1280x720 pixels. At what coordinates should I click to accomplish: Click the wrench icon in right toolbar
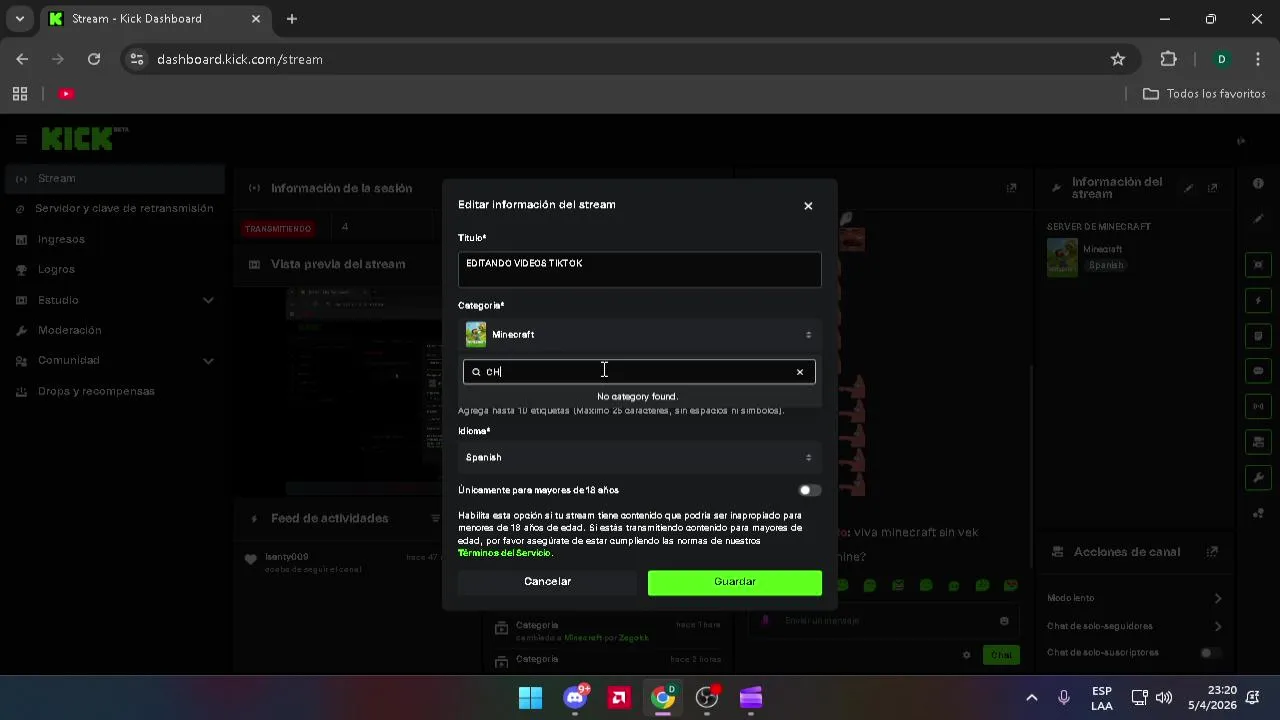click(1258, 477)
